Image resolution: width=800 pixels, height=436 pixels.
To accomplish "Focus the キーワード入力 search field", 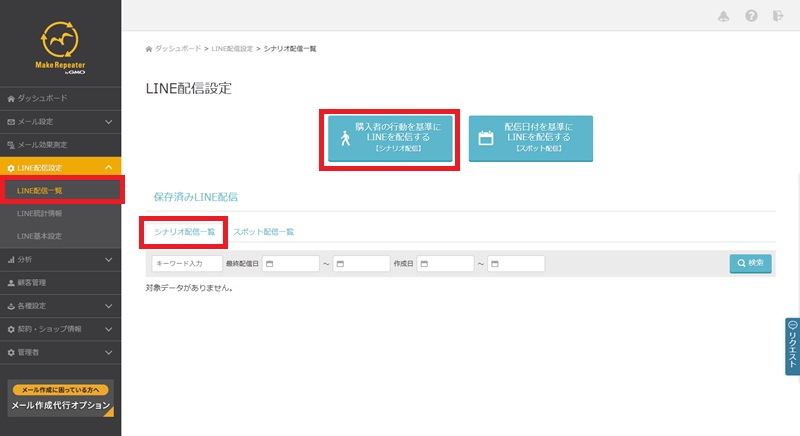I will 187,264.
